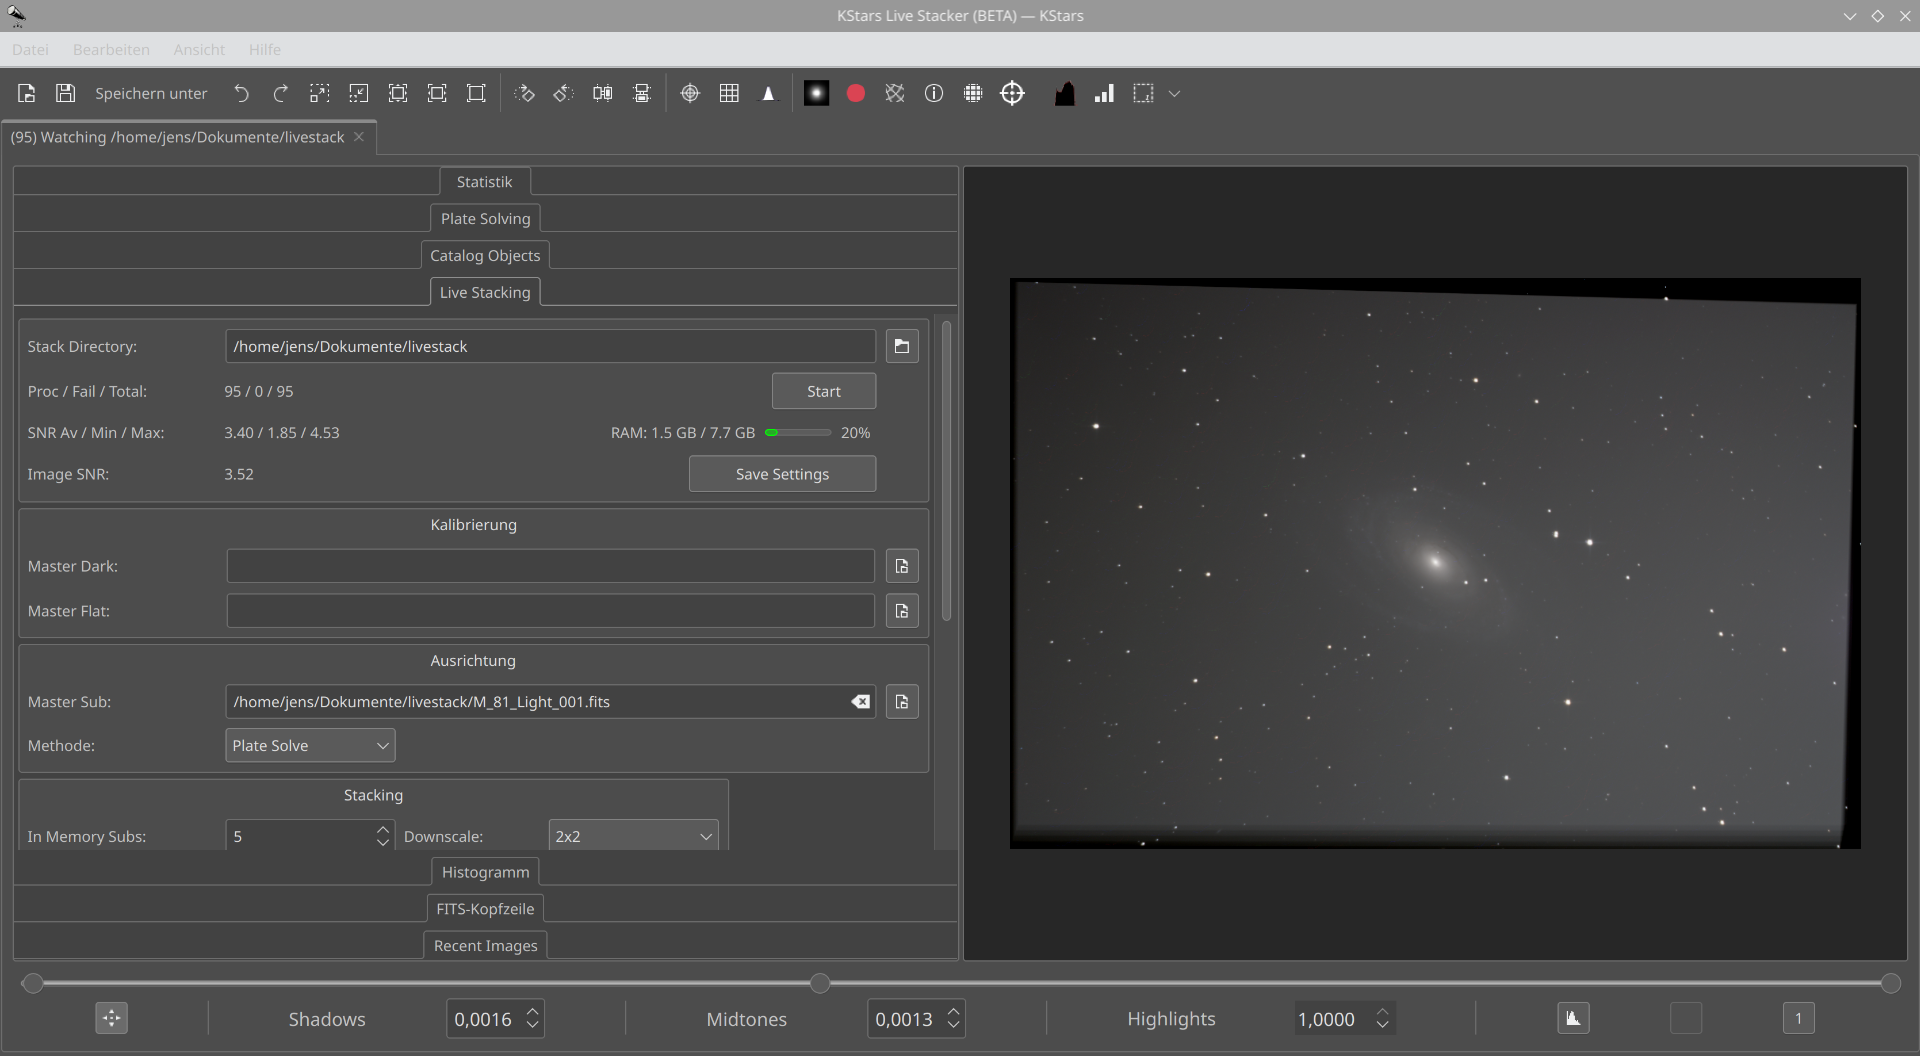Click the zoom out icon
The width and height of the screenshot is (1920, 1056).
[359, 93]
